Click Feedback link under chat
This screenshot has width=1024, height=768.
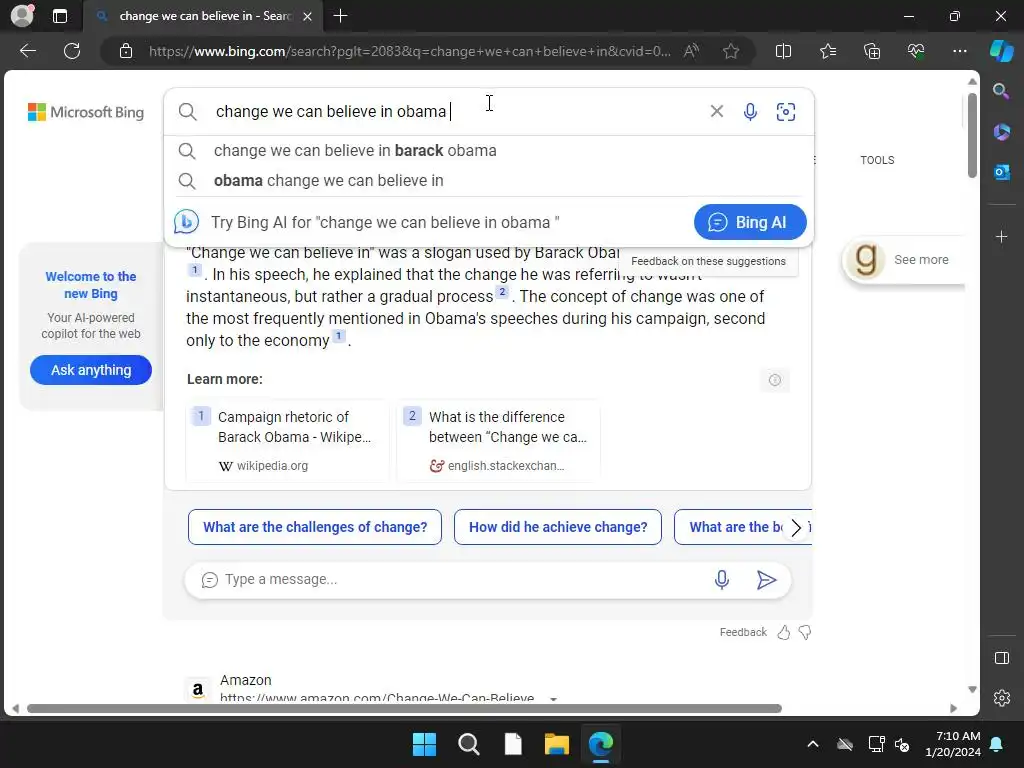[x=743, y=632]
